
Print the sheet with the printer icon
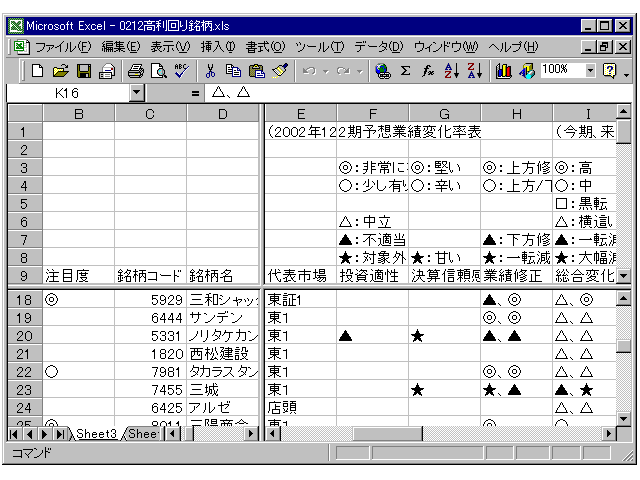136,71
